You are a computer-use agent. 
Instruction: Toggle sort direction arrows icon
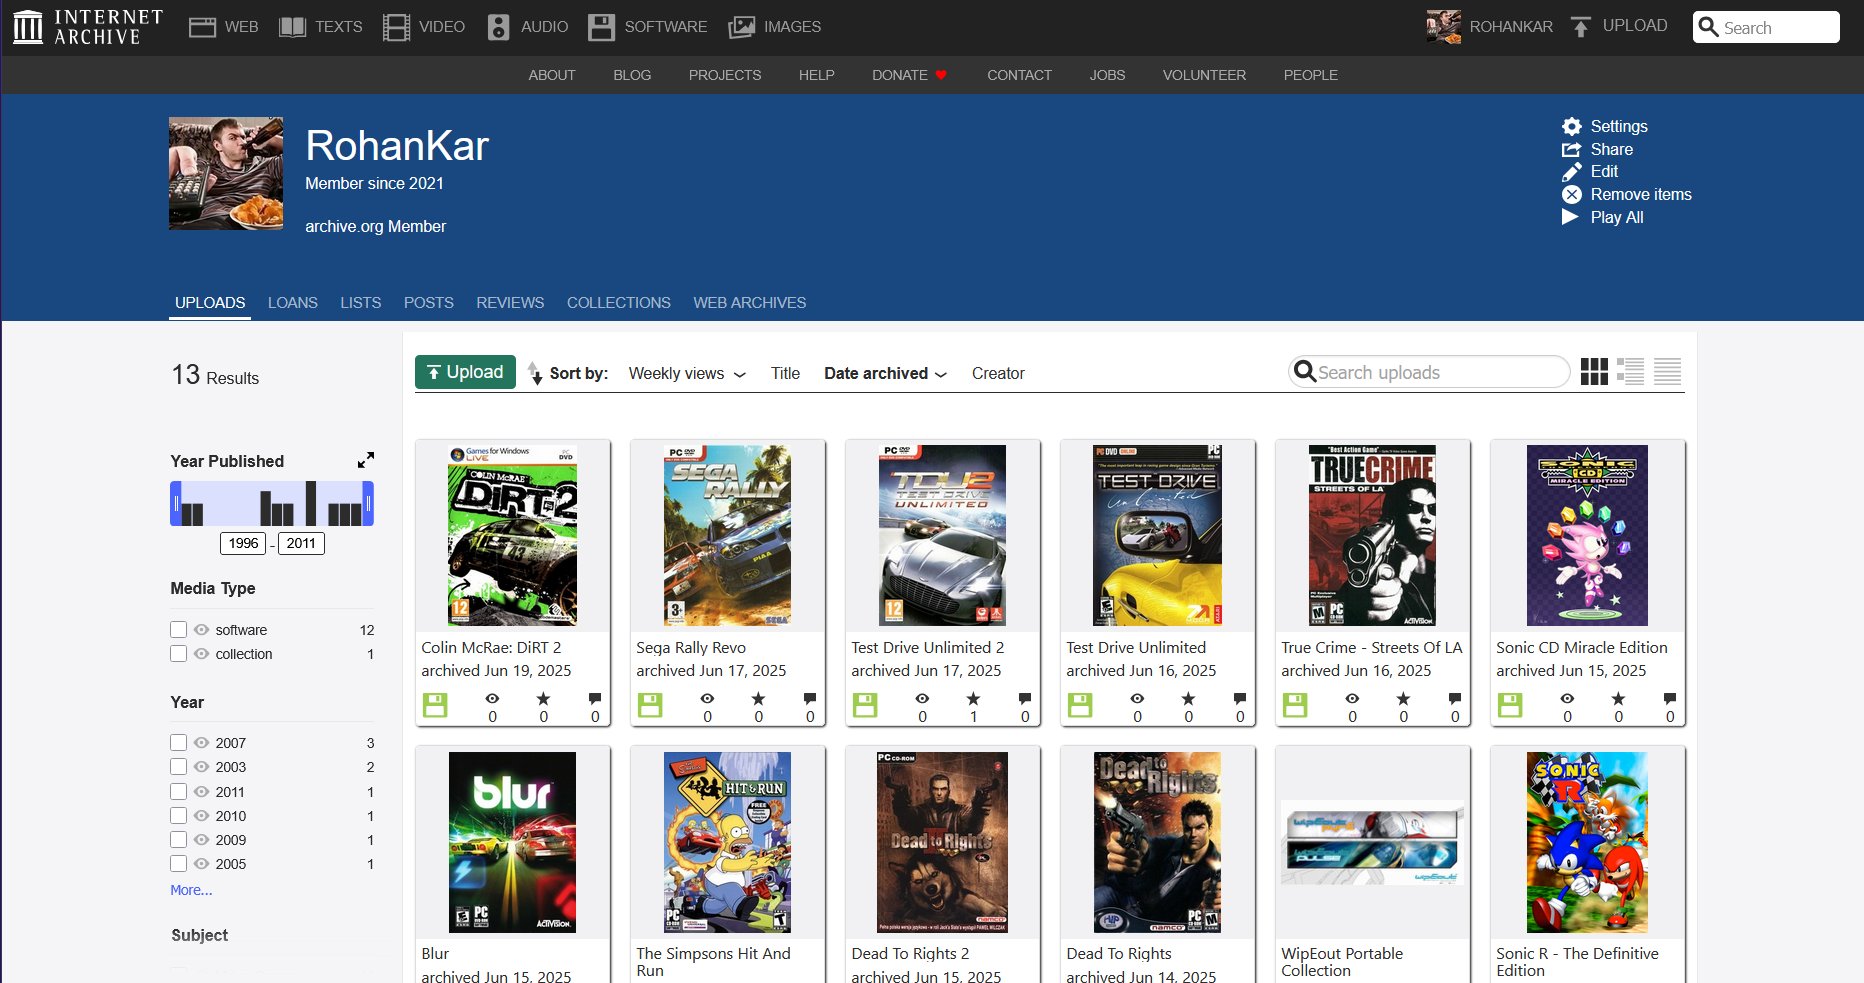click(535, 373)
